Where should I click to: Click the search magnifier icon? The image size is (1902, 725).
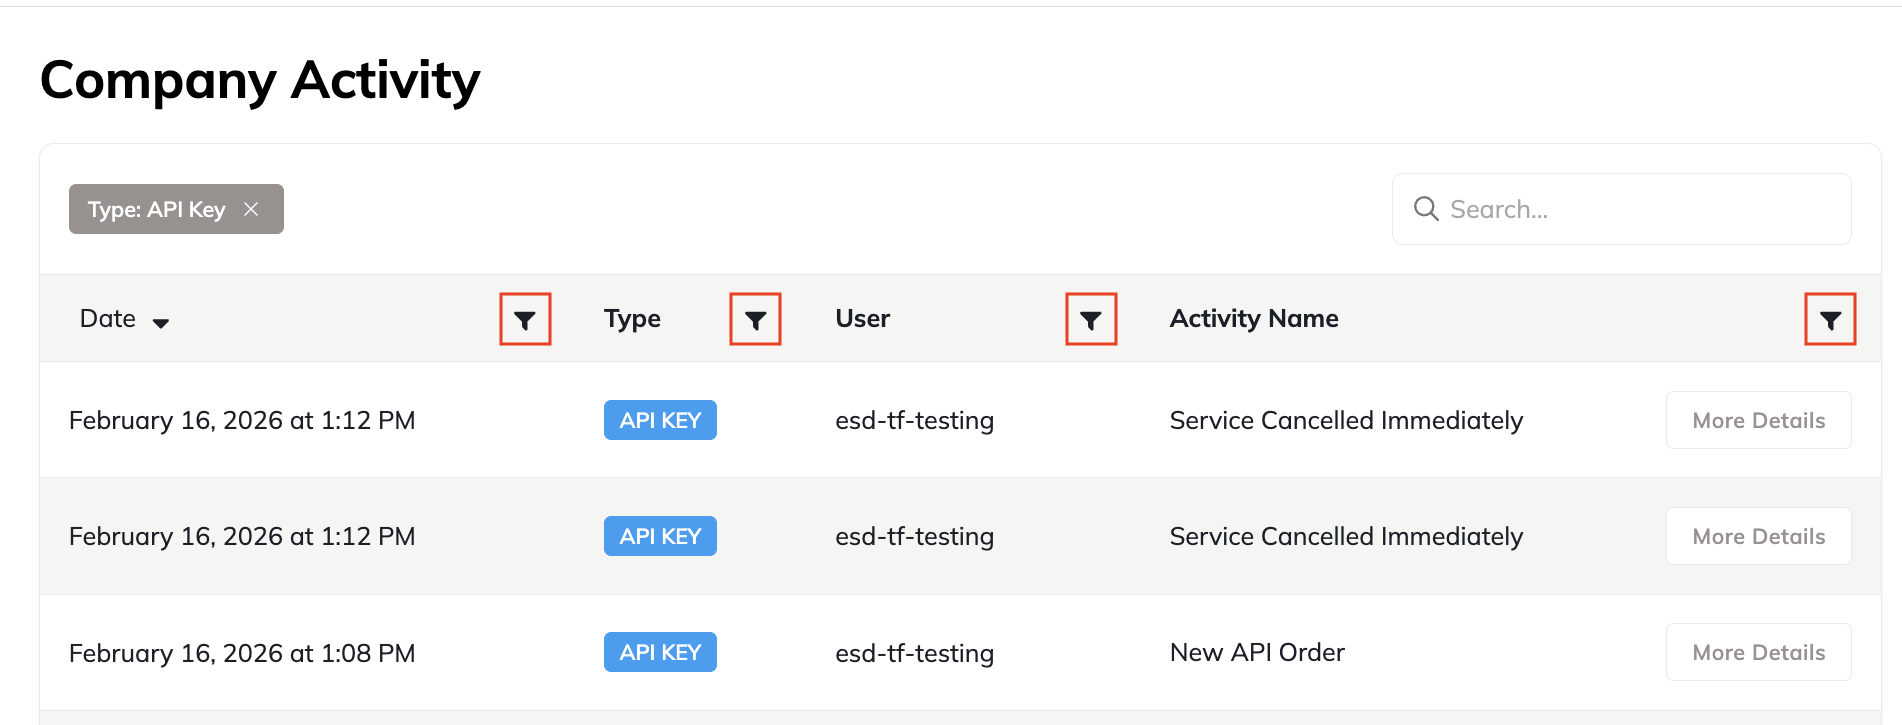(x=1425, y=209)
